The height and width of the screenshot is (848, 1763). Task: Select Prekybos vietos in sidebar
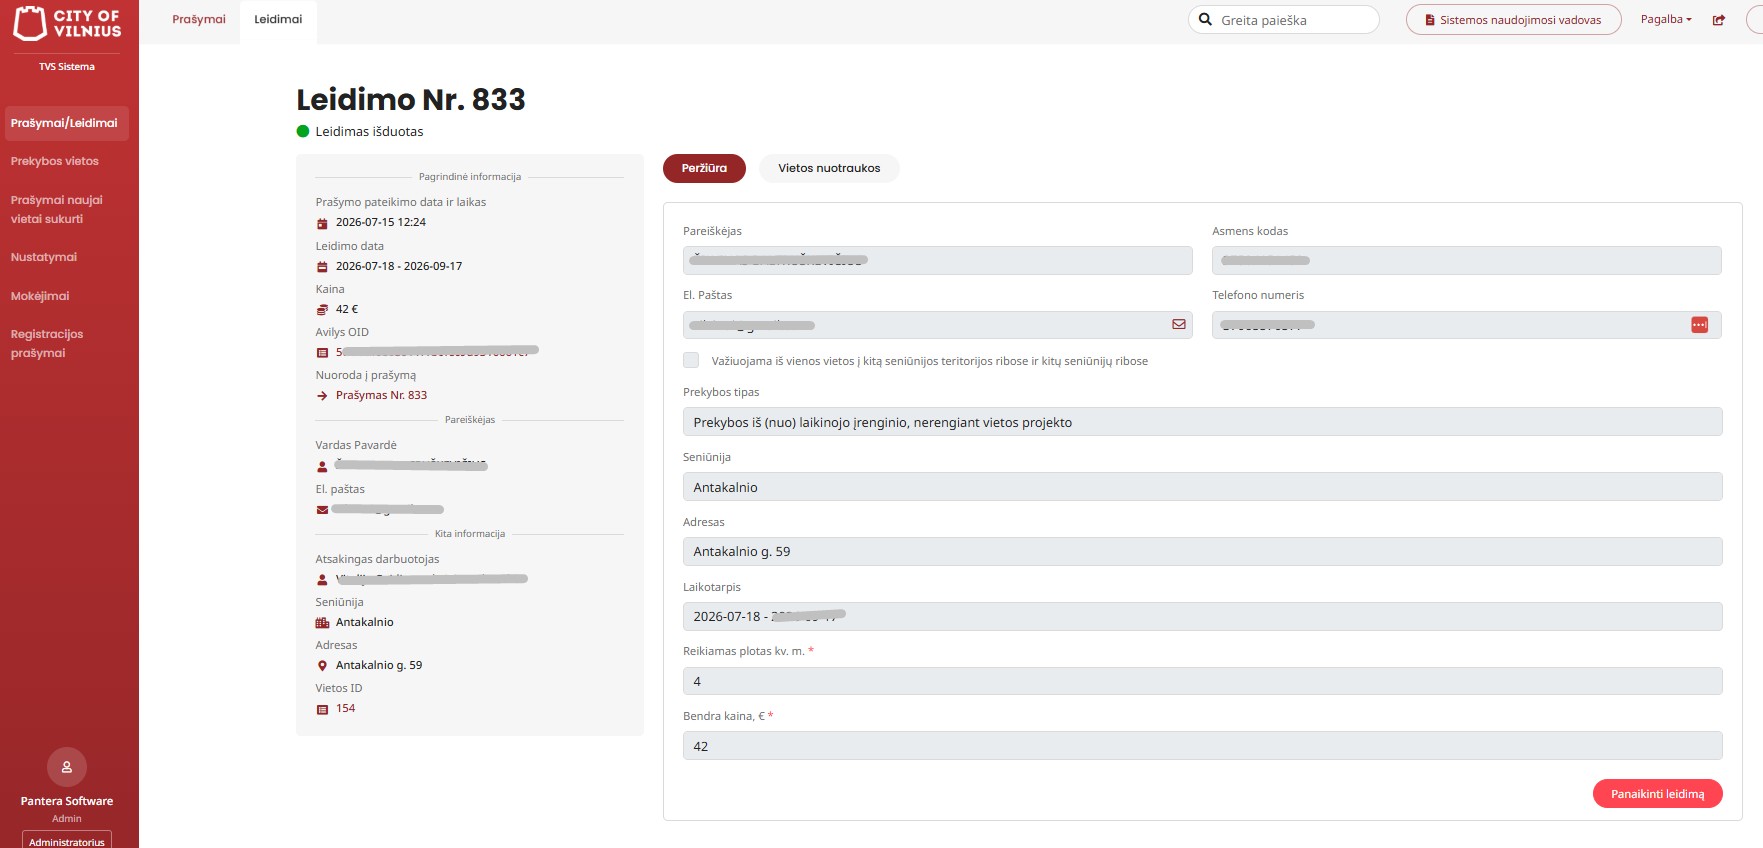point(55,161)
